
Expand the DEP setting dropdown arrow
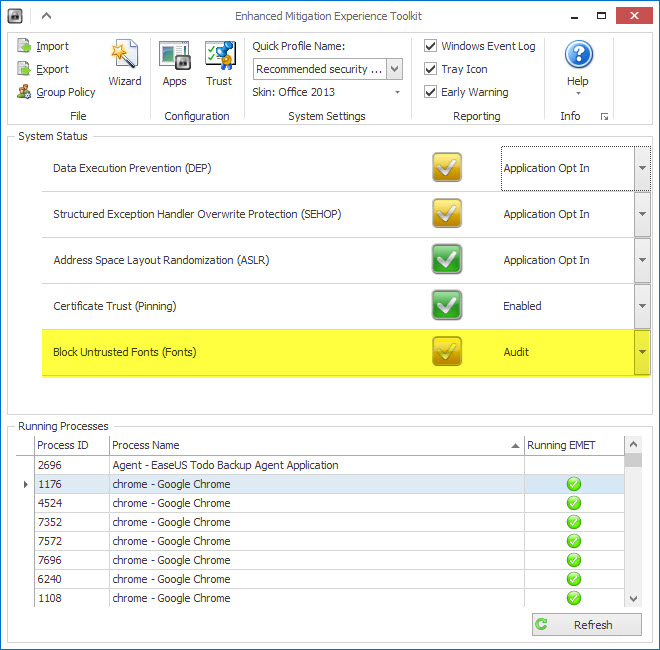[642, 168]
